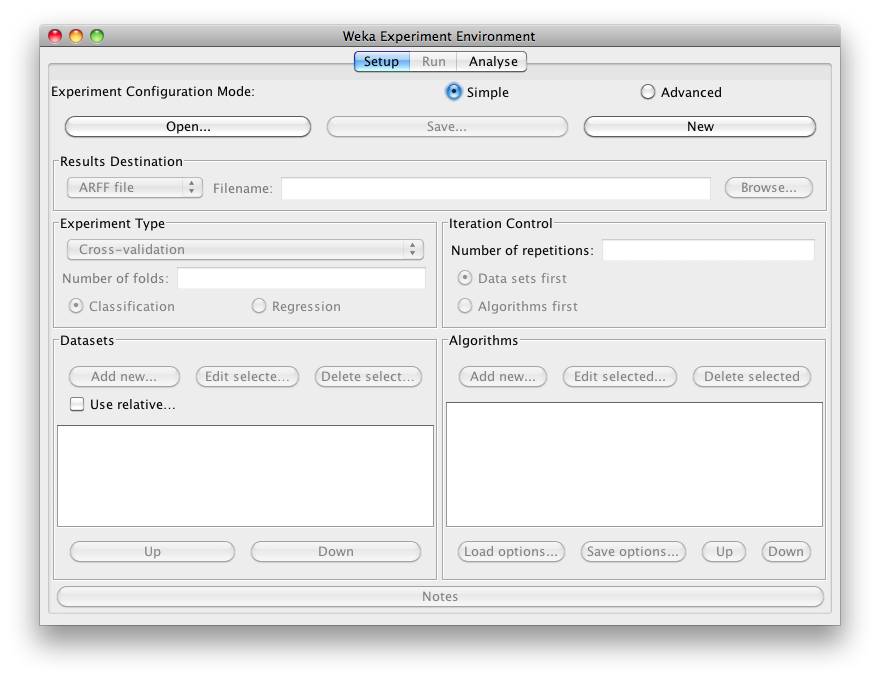This screenshot has height=680, width=880.
Task: Focus the Filename input field
Action: coord(496,188)
